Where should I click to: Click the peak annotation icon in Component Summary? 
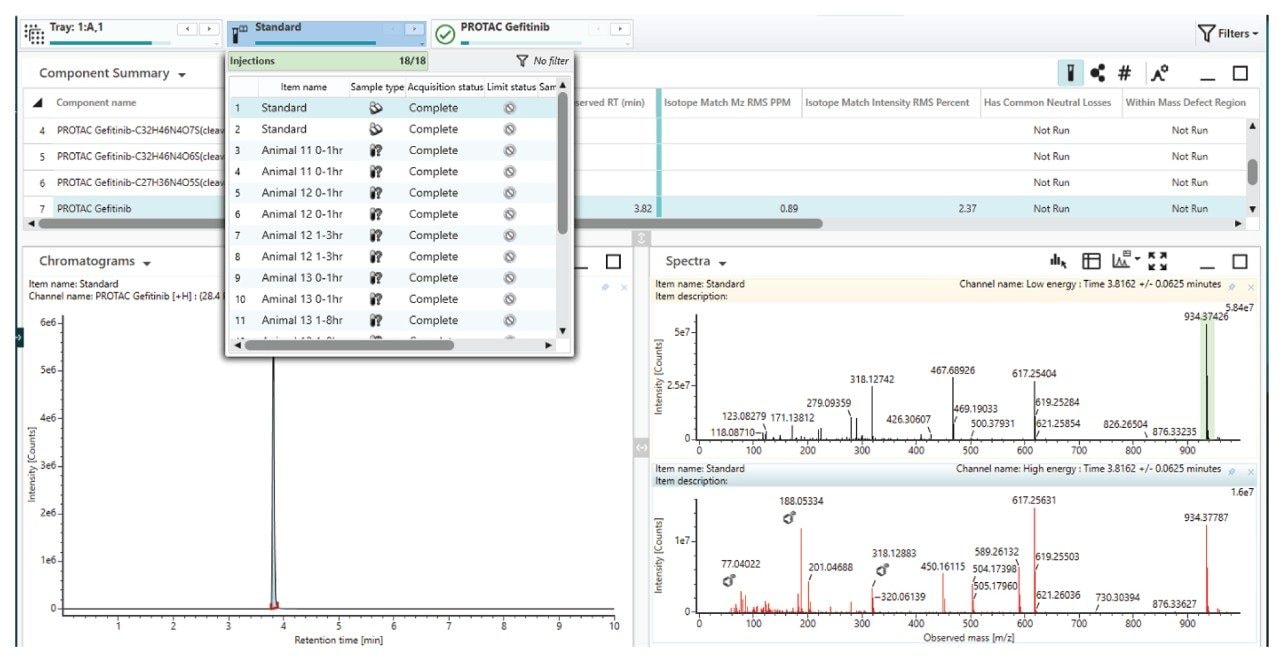point(1159,73)
